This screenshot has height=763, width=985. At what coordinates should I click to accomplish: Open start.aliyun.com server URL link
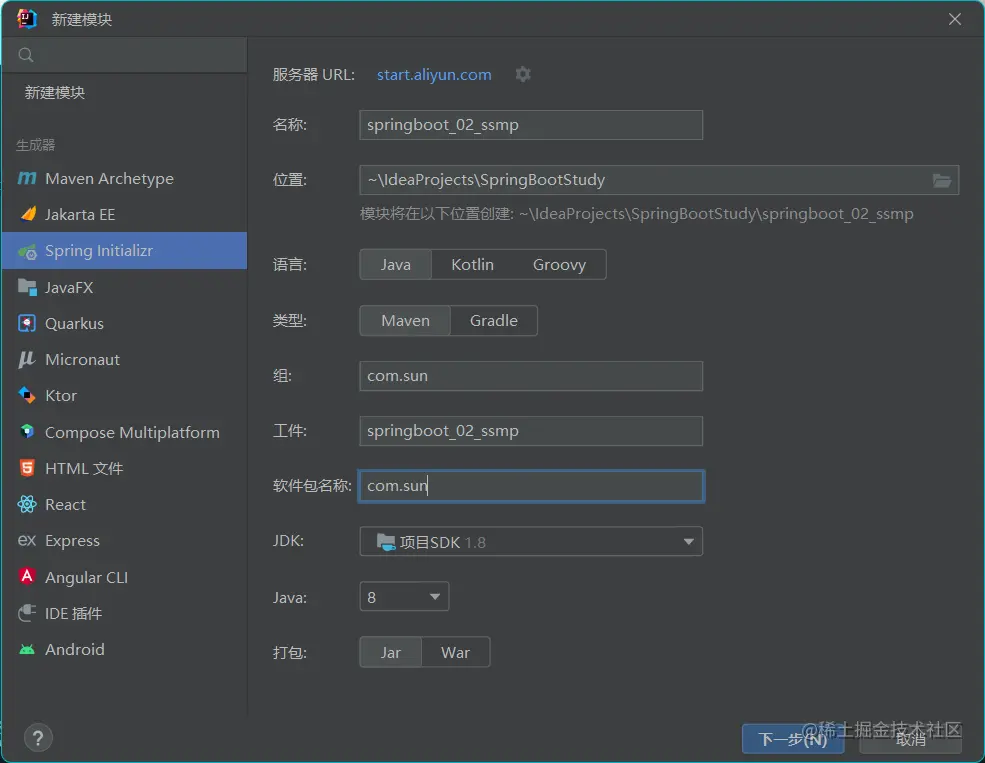click(x=433, y=74)
